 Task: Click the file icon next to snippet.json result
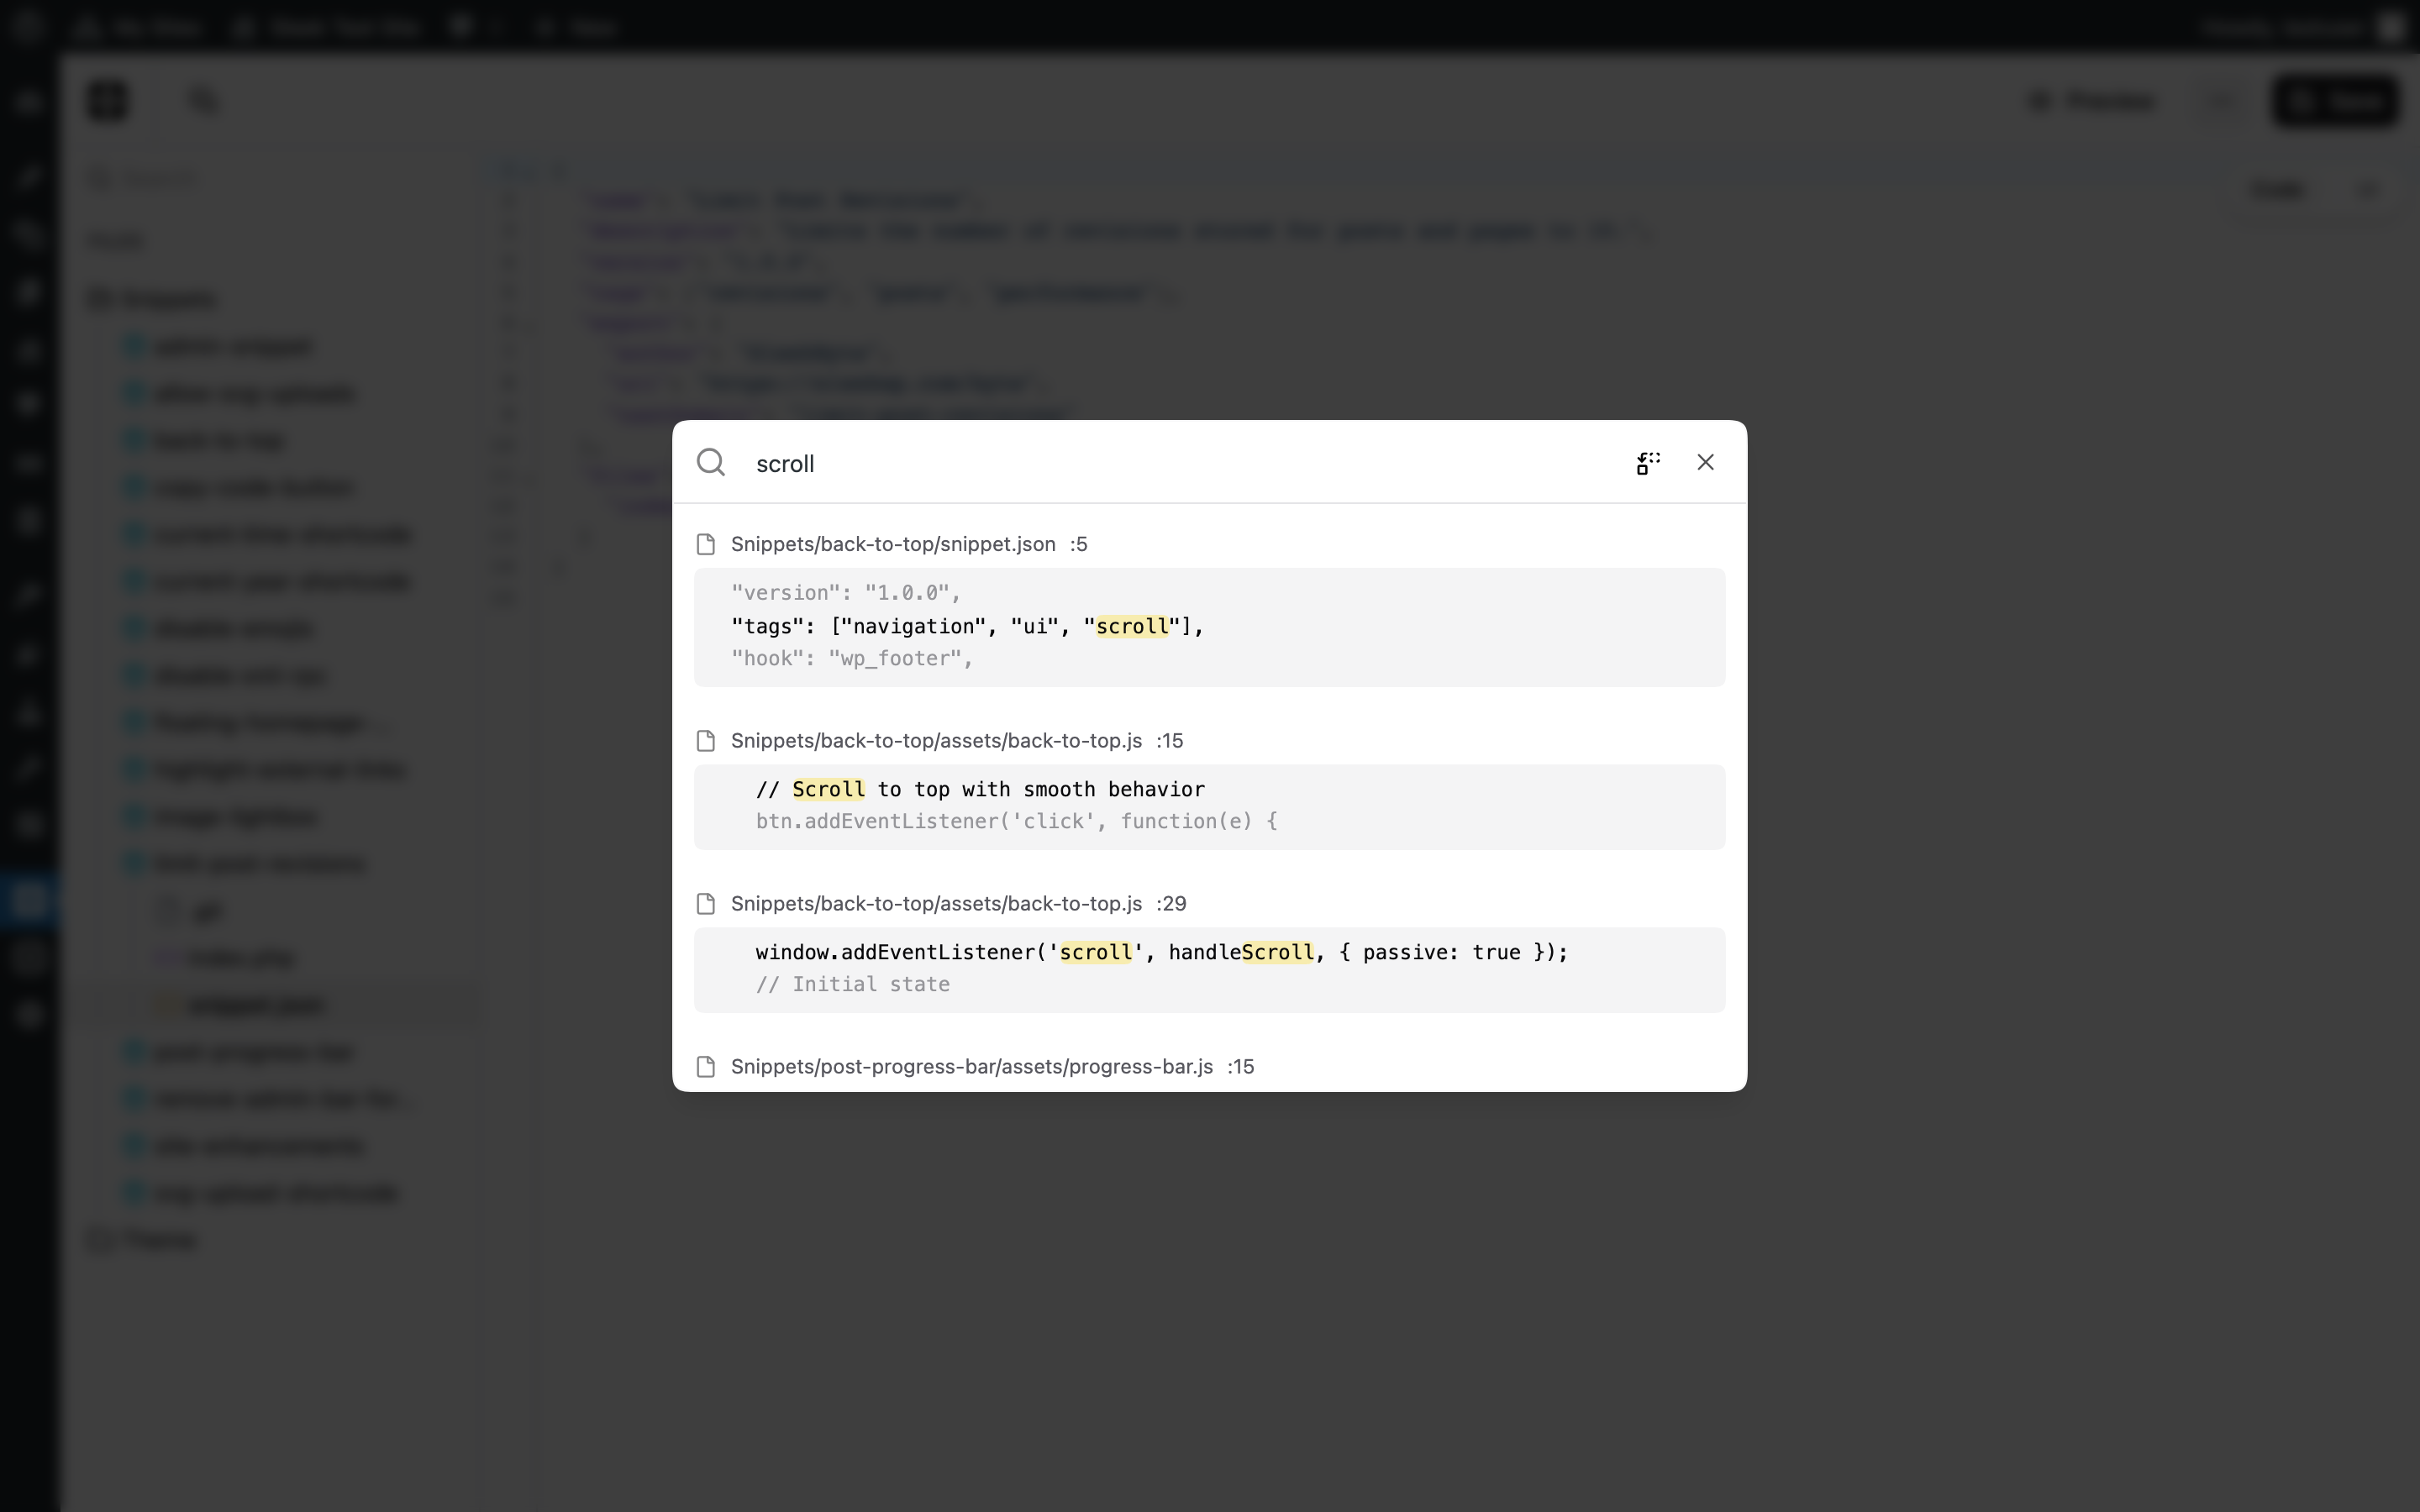[705, 543]
